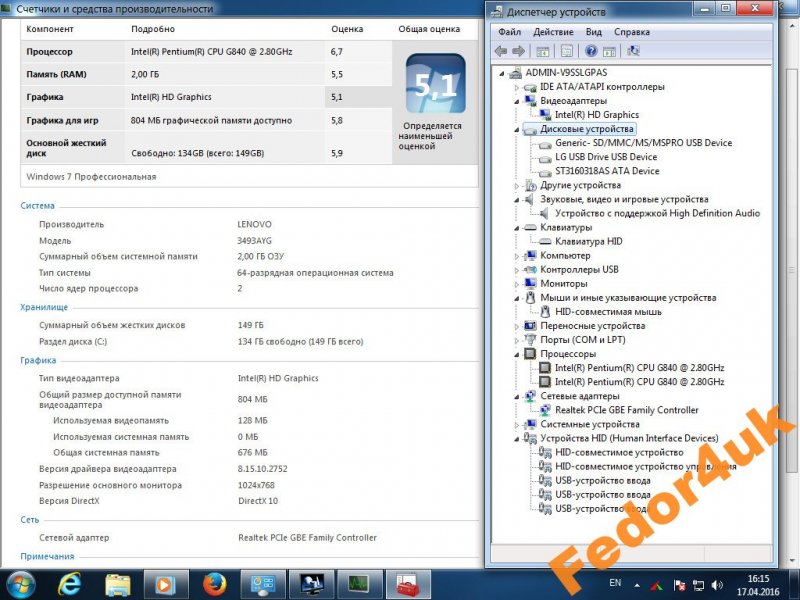Collapse the Видеоадаптеры tree node
The height and width of the screenshot is (600, 800).
point(517,101)
